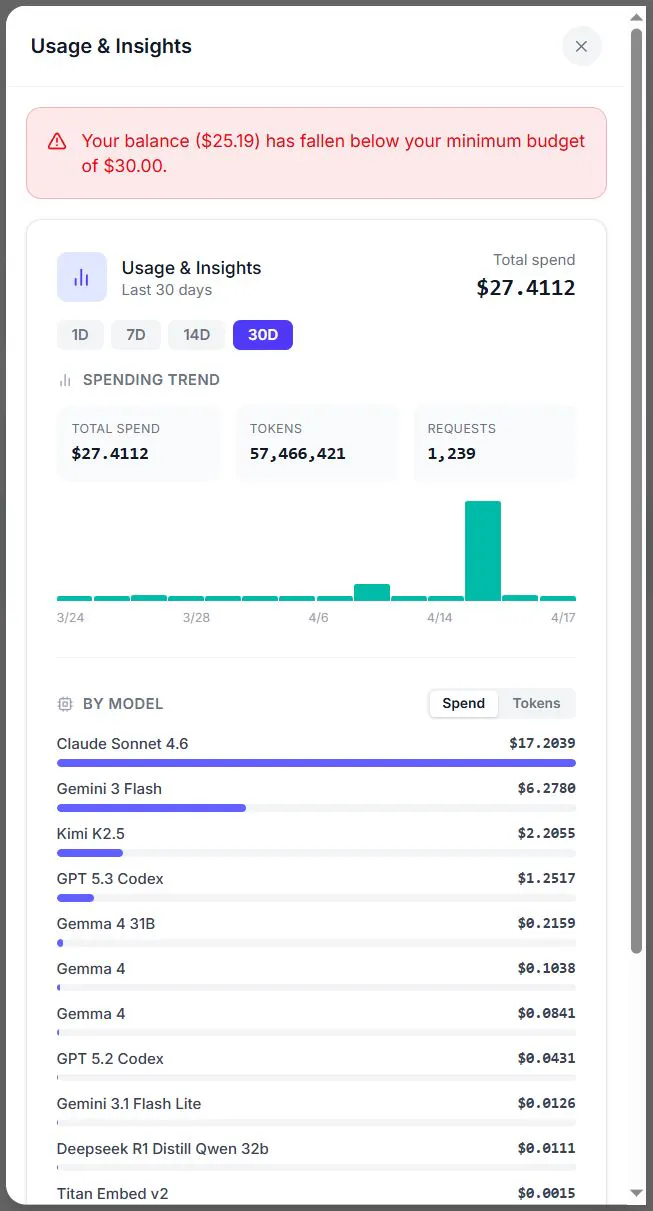Click the Claude Sonnet 4.6 spend bar
The height and width of the screenshot is (1211, 653).
tap(316, 763)
